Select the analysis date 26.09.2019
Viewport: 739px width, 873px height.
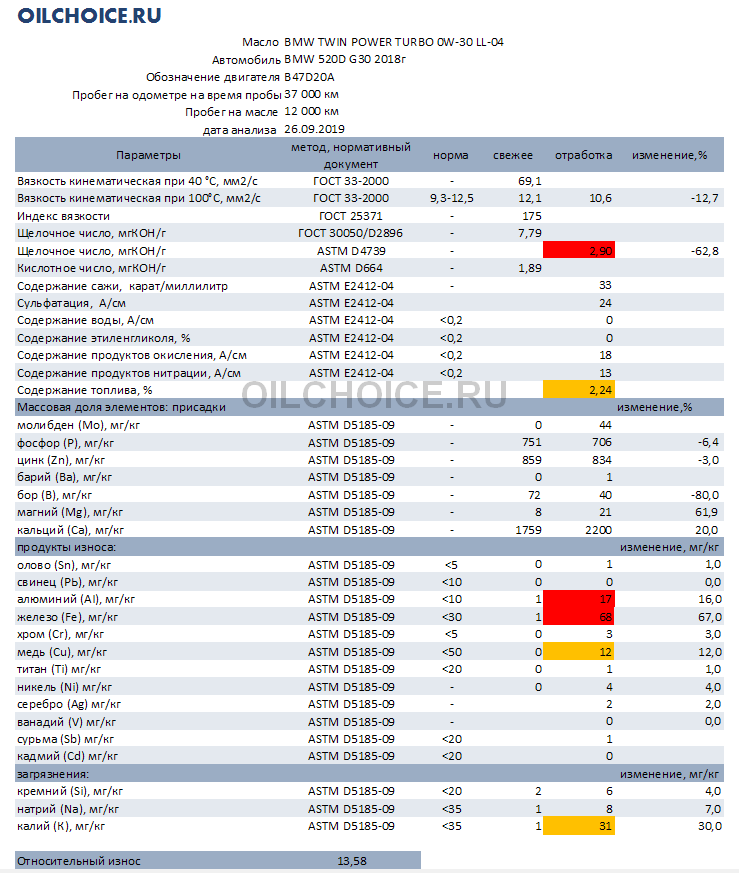coord(314,129)
